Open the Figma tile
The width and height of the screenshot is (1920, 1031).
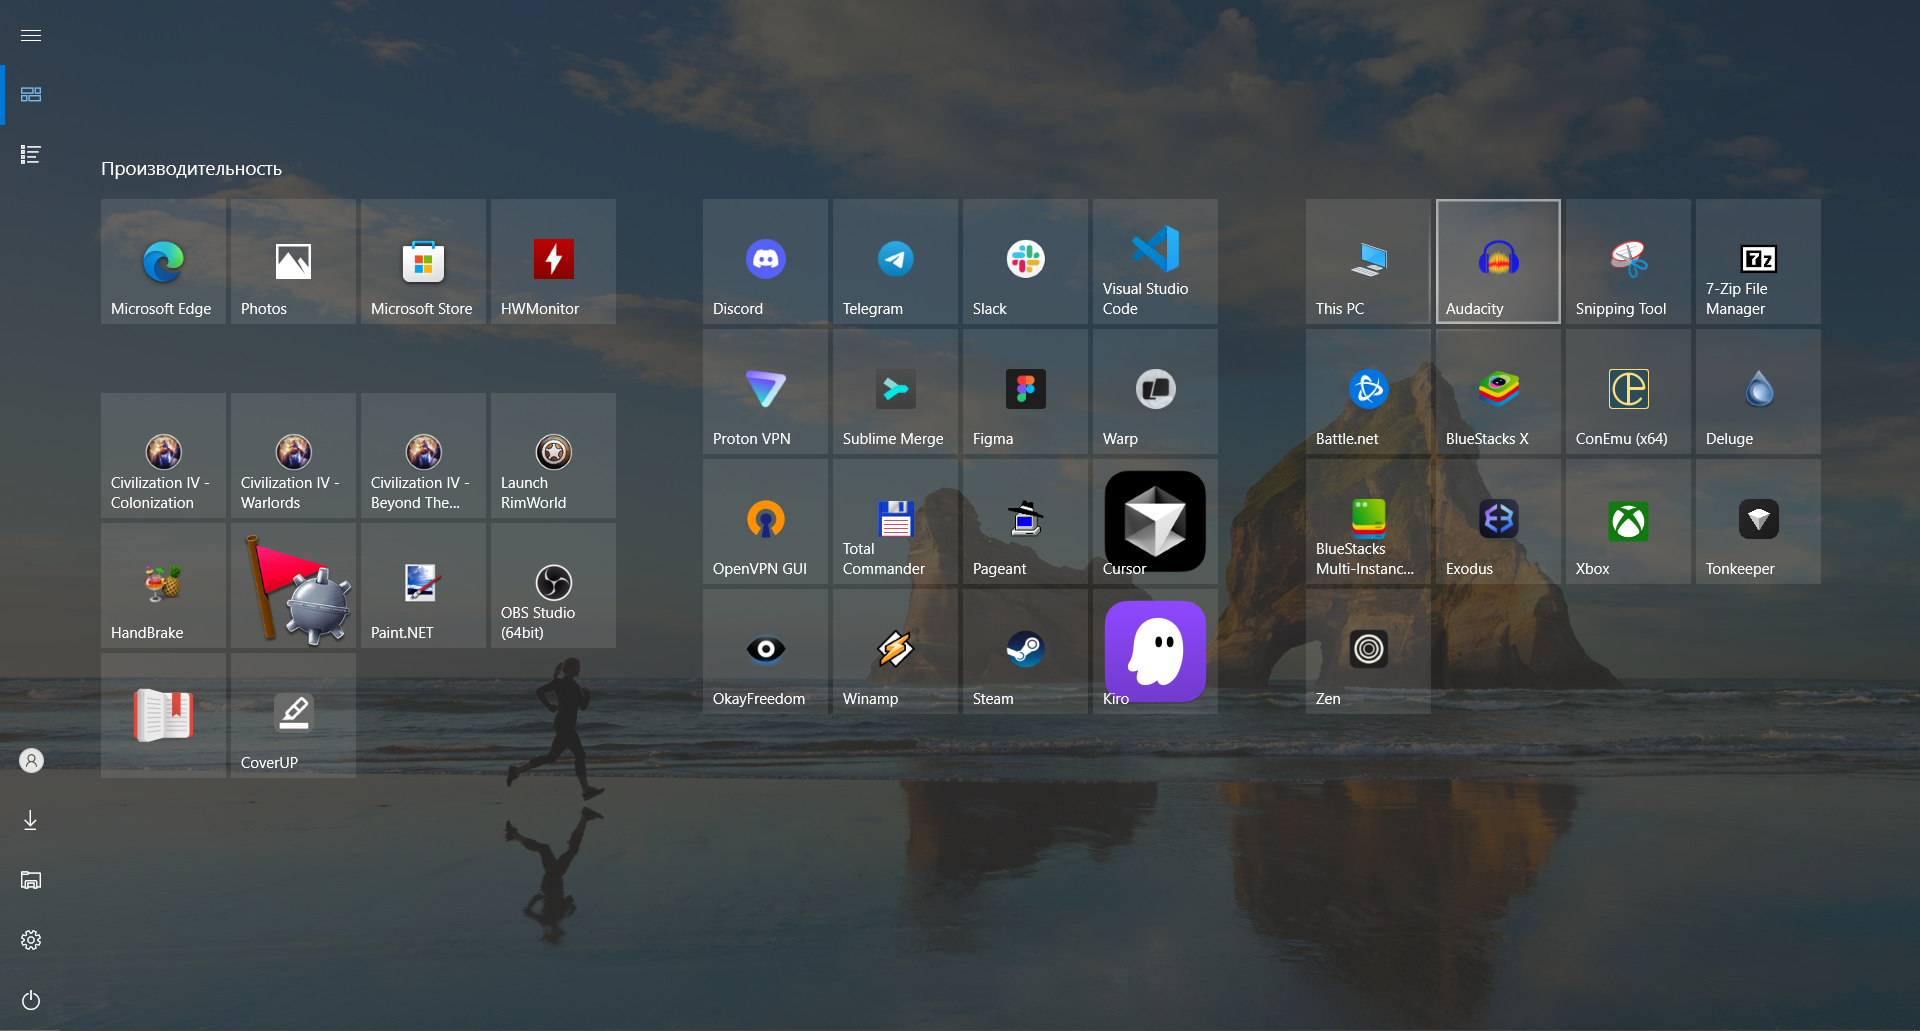click(1025, 391)
